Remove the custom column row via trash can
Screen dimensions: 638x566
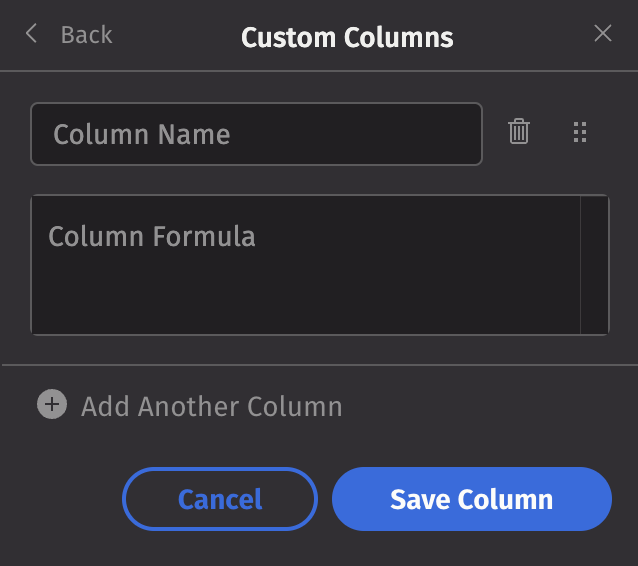pyautogui.click(x=519, y=132)
